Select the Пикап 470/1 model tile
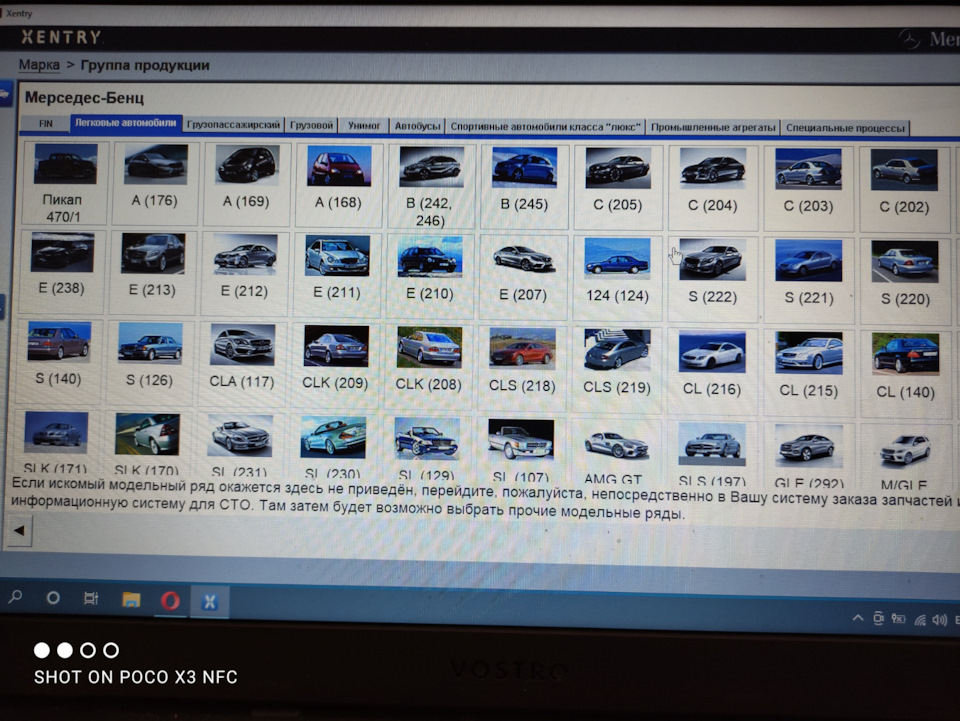Viewport: 960px width, 721px height. (64, 183)
